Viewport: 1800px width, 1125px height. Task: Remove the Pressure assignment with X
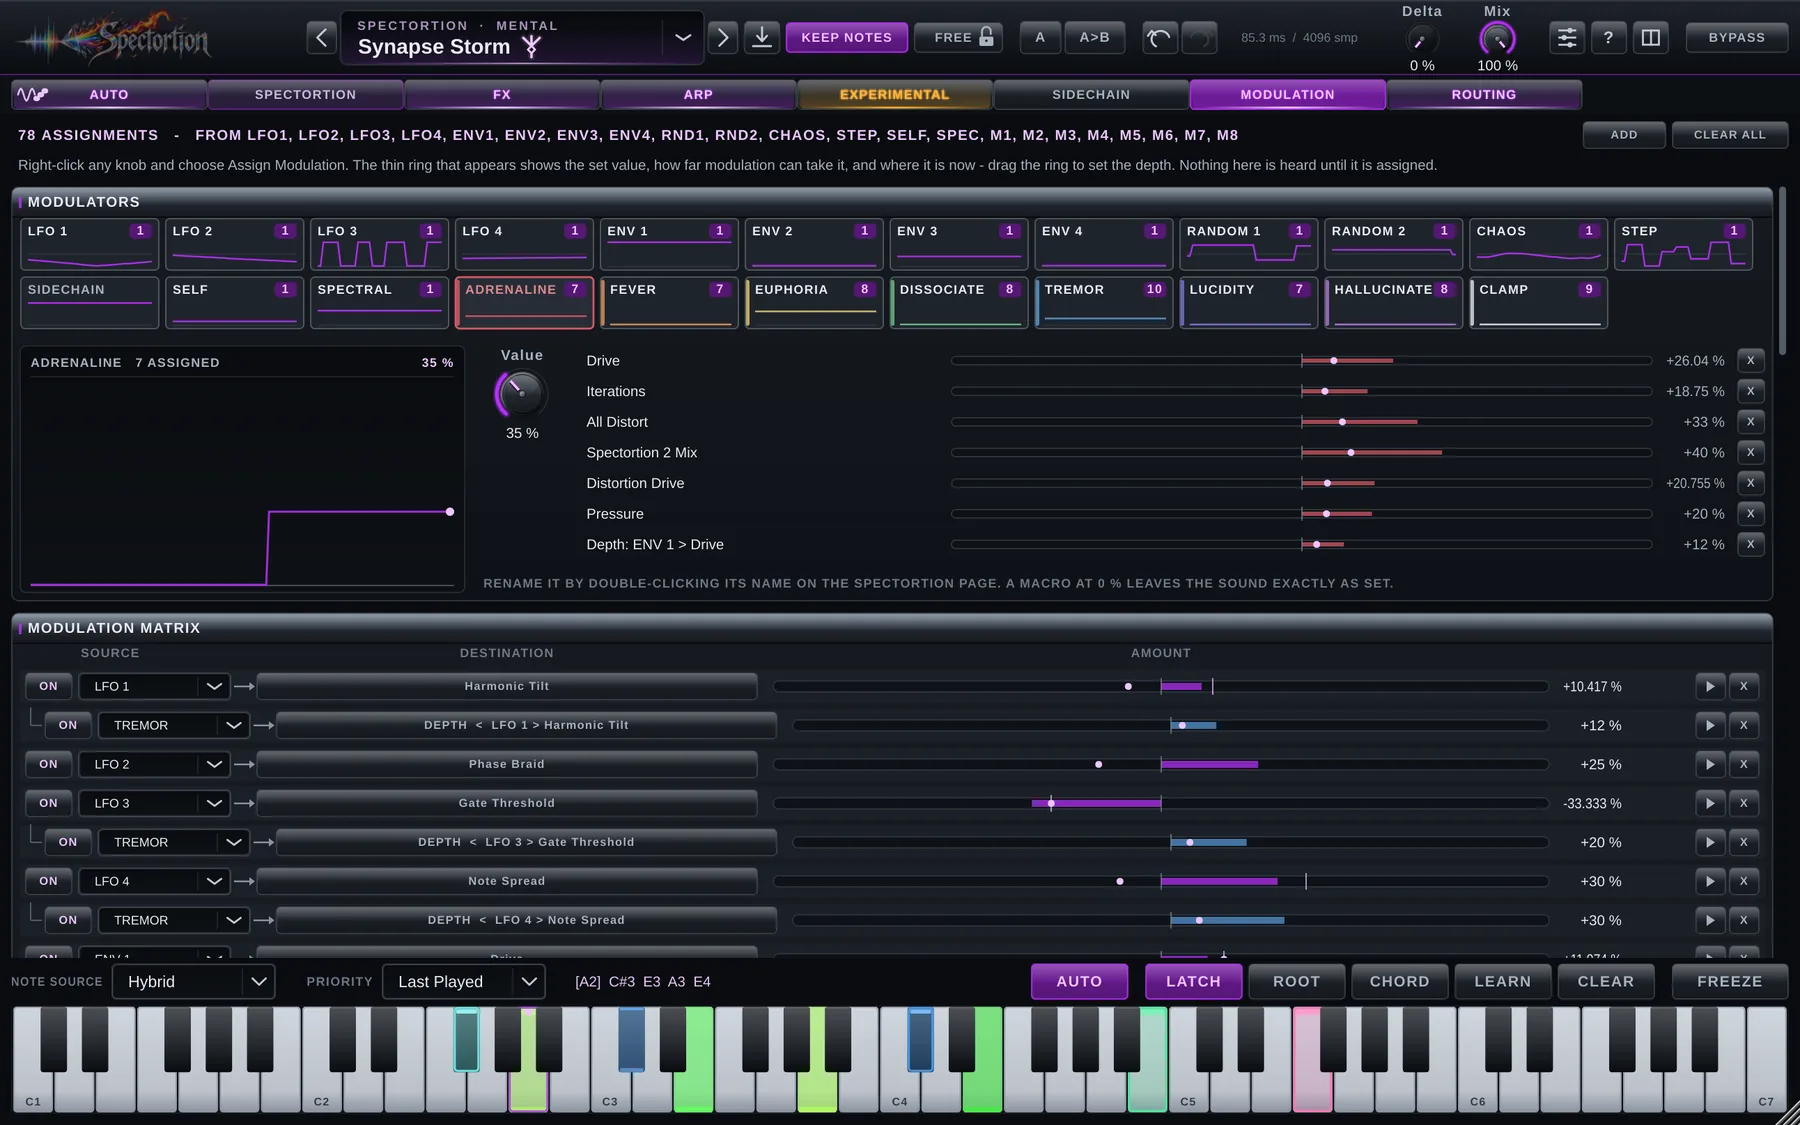pos(1750,514)
